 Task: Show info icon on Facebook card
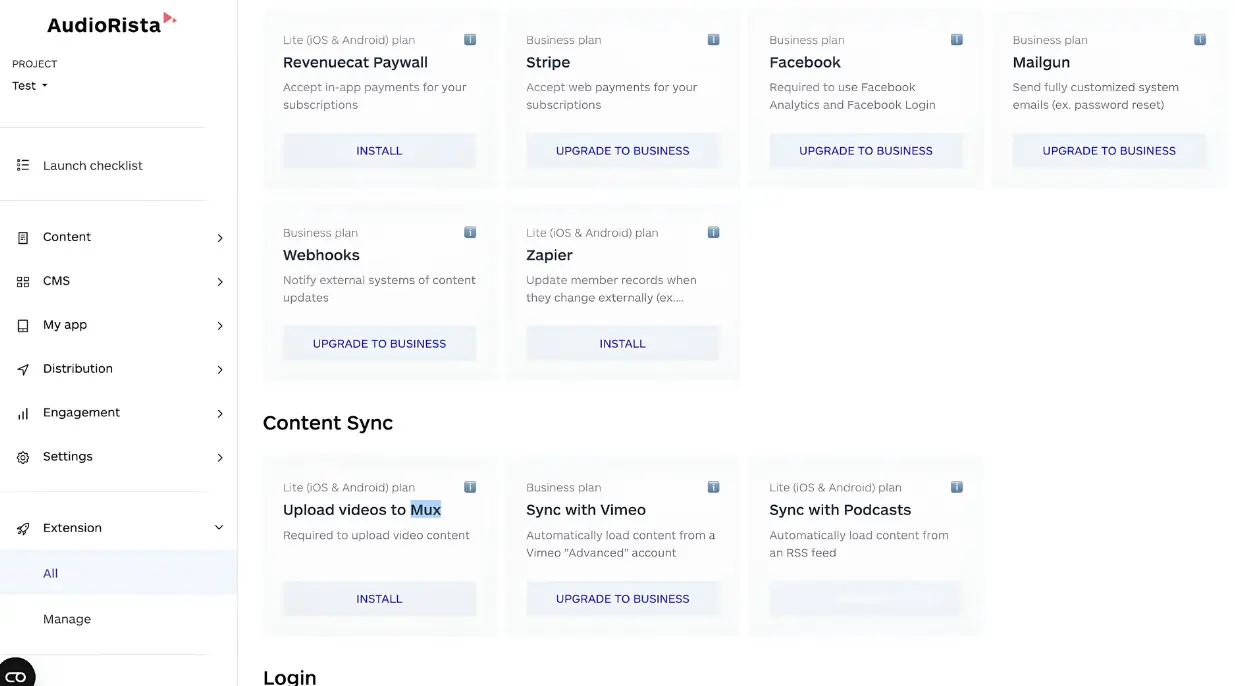pyautogui.click(x=956, y=40)
